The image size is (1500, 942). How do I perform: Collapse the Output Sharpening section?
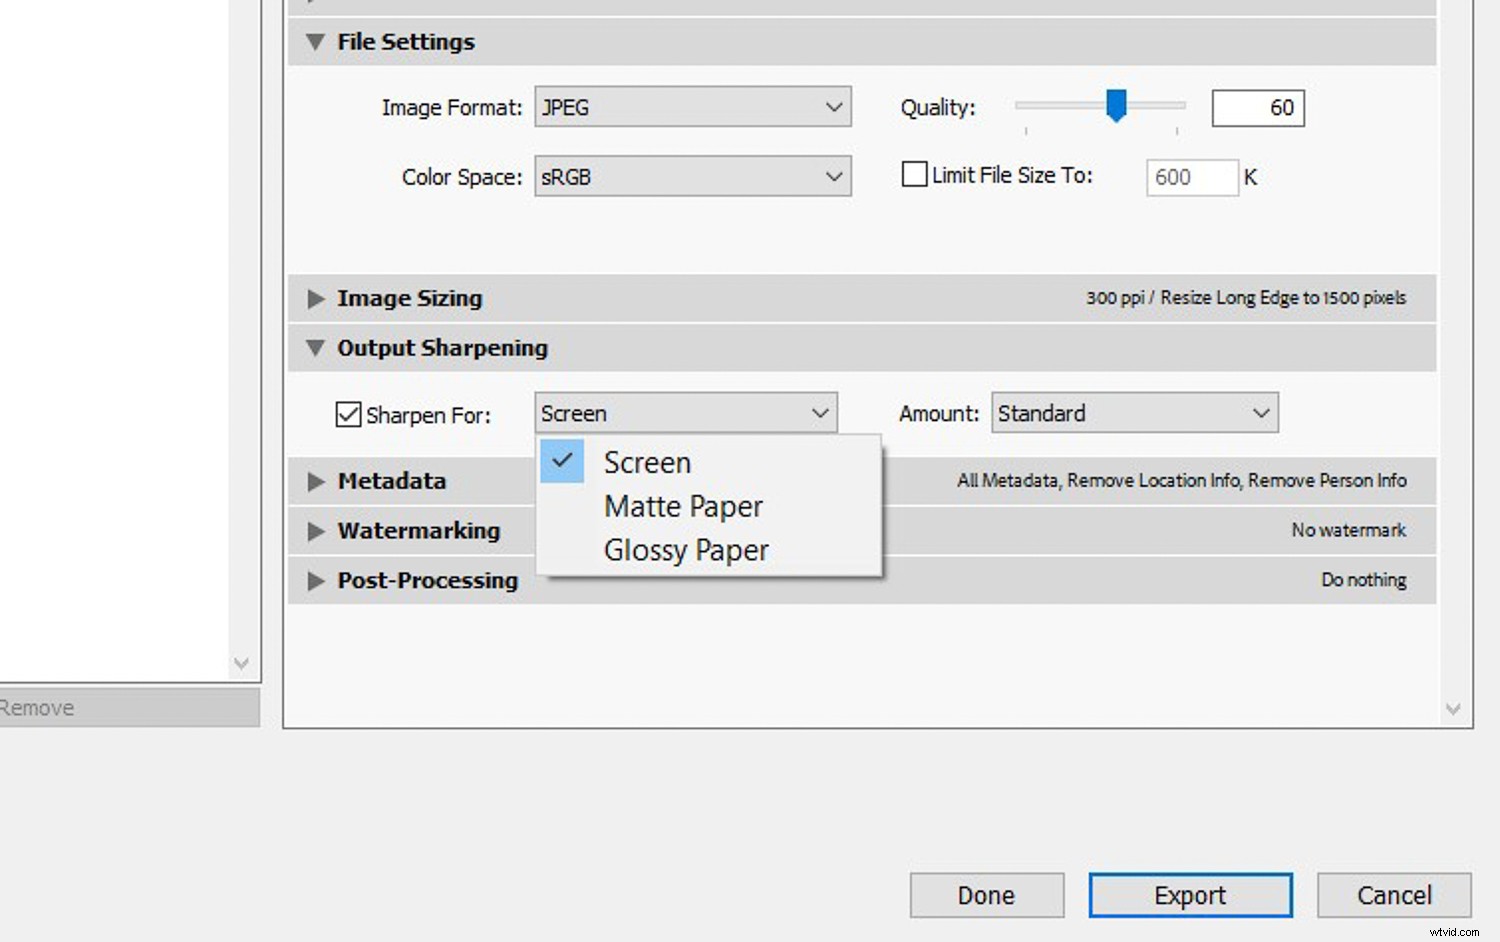coord(316,348)
